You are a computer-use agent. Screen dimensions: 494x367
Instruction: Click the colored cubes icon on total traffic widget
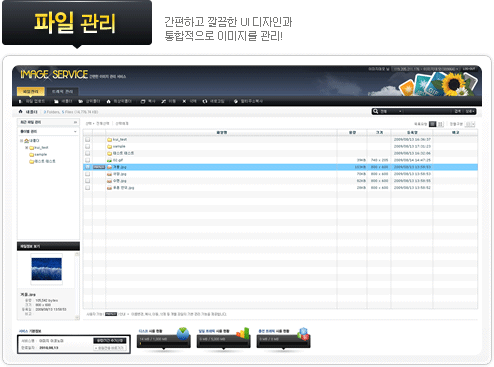coord(303,333)
